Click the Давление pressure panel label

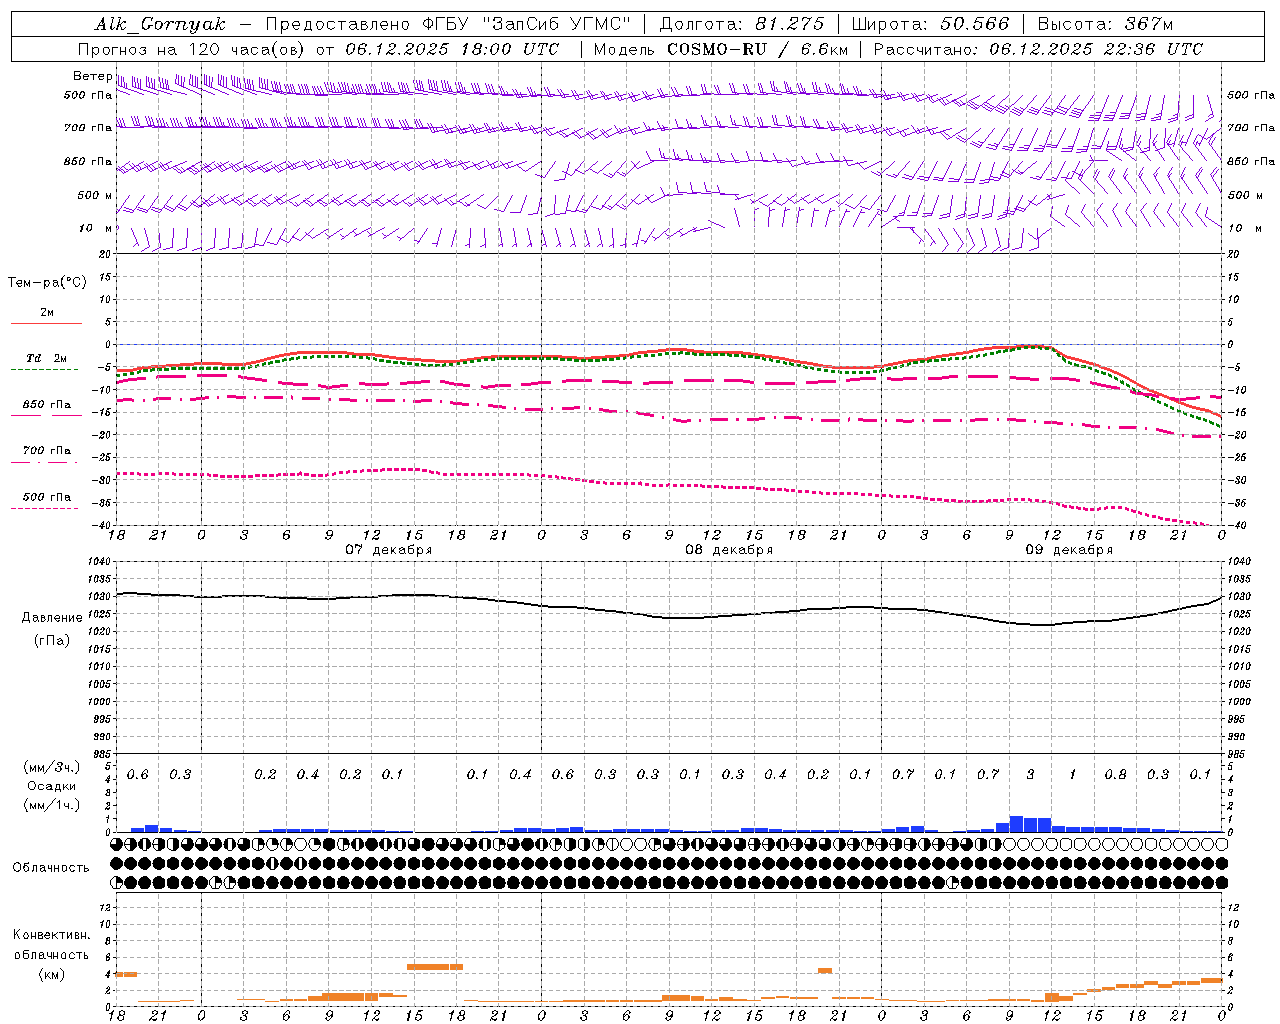pyautogui.click(x=52, y=617)
